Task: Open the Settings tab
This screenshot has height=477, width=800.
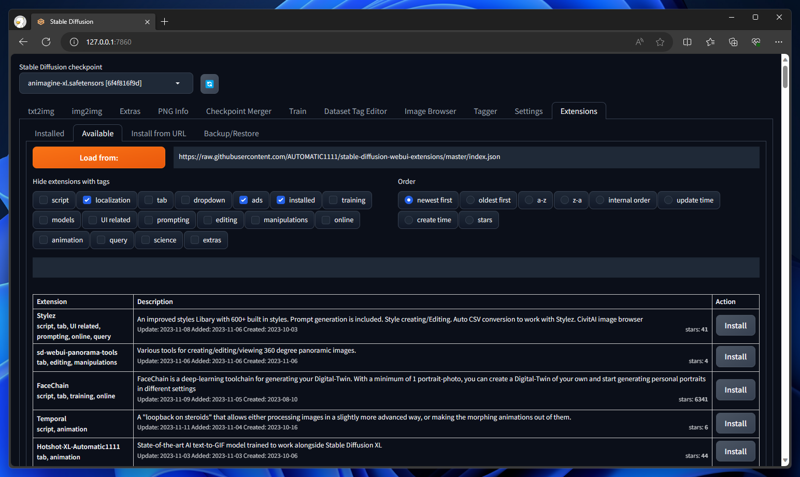Action: coord(528,111)
